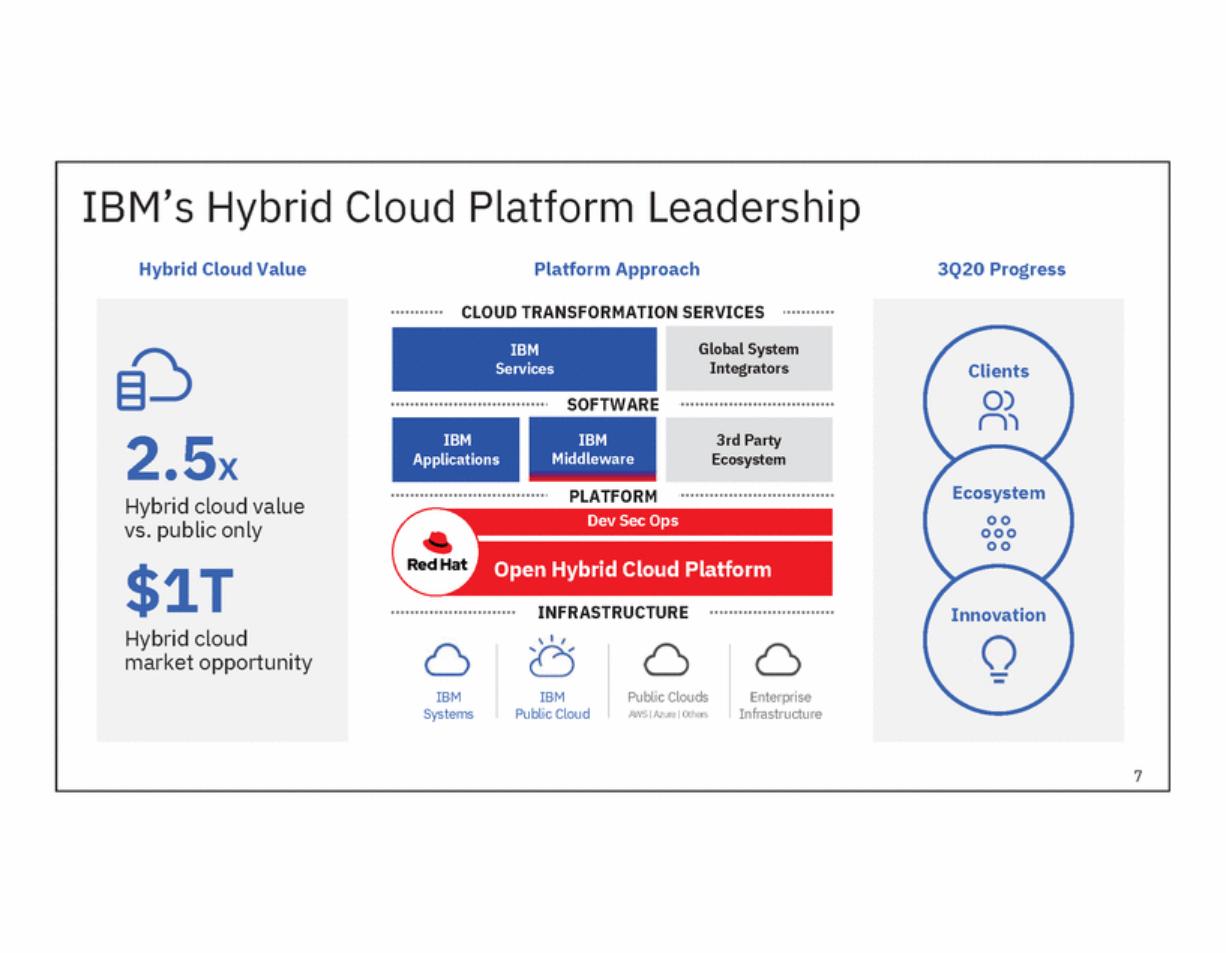
Task: Click the text Hybrid cloud market opportunity
Action: click(x=218, y=650)
